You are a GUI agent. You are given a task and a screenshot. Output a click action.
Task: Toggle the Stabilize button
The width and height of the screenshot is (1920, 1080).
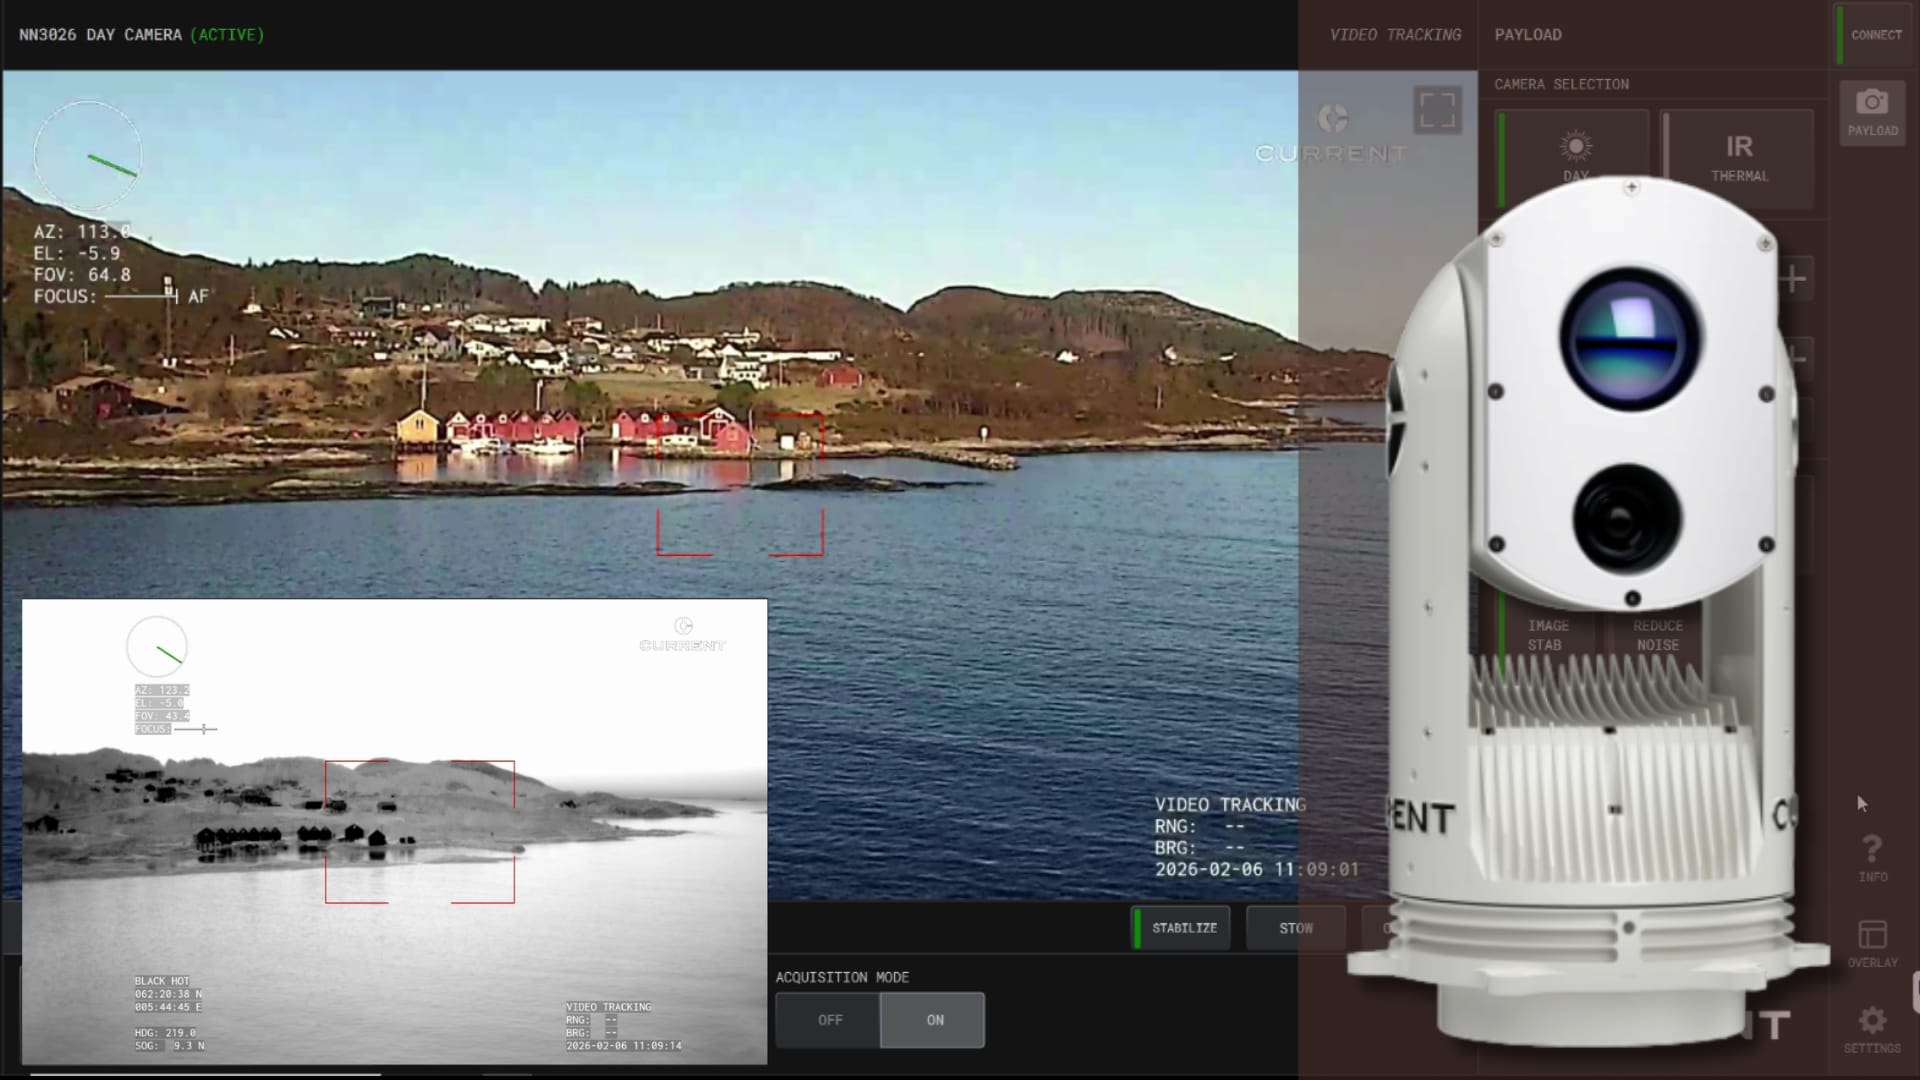(x=1182, y=928)
